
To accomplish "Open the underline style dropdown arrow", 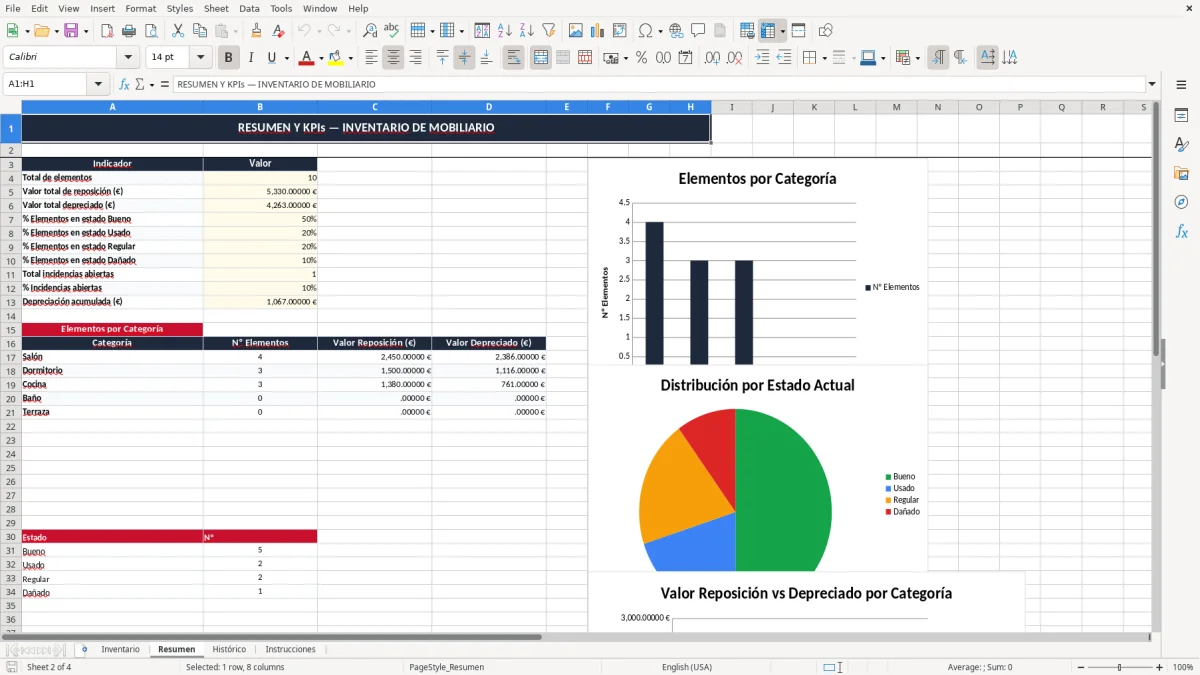I will [286, 58].
